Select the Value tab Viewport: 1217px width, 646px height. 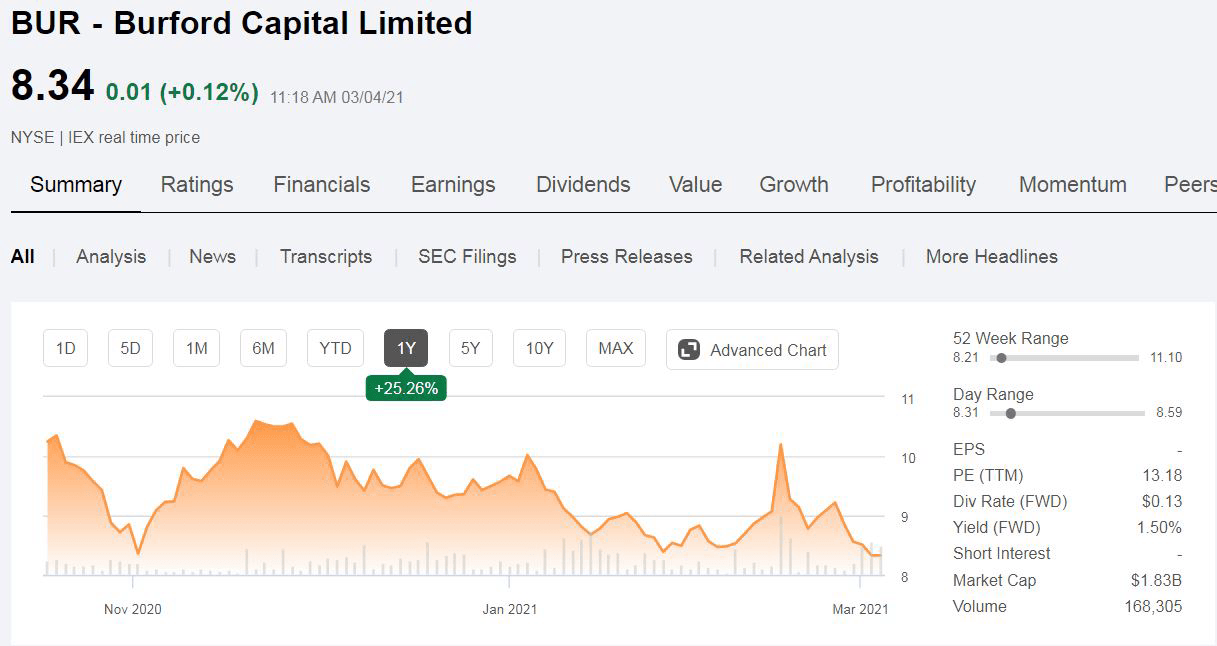[x=695, y=185]
